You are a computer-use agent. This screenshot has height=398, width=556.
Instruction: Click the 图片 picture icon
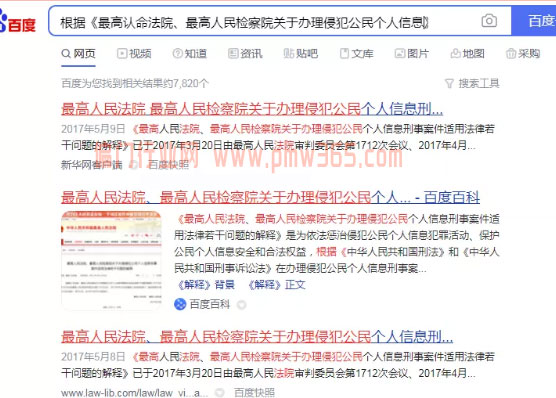coord(400,54)
